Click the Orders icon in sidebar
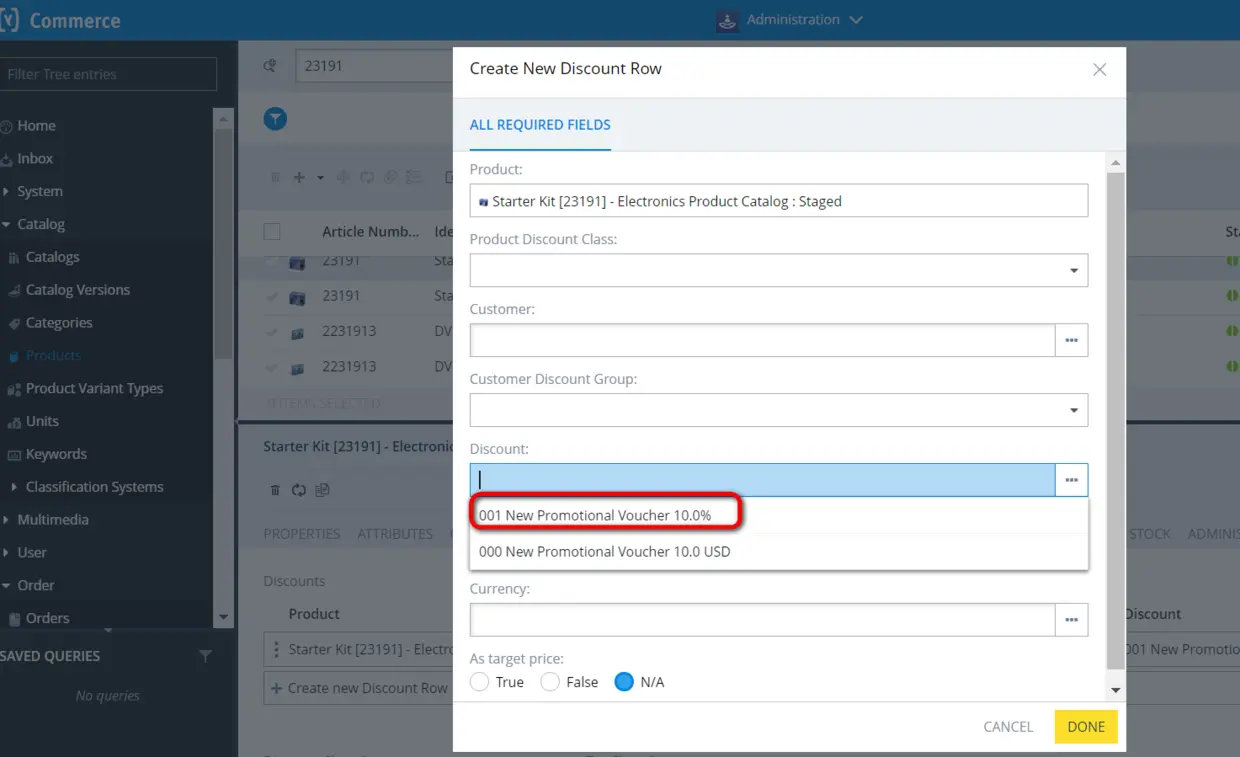Screen dimensions: 1240x757 tap(14, 619)
